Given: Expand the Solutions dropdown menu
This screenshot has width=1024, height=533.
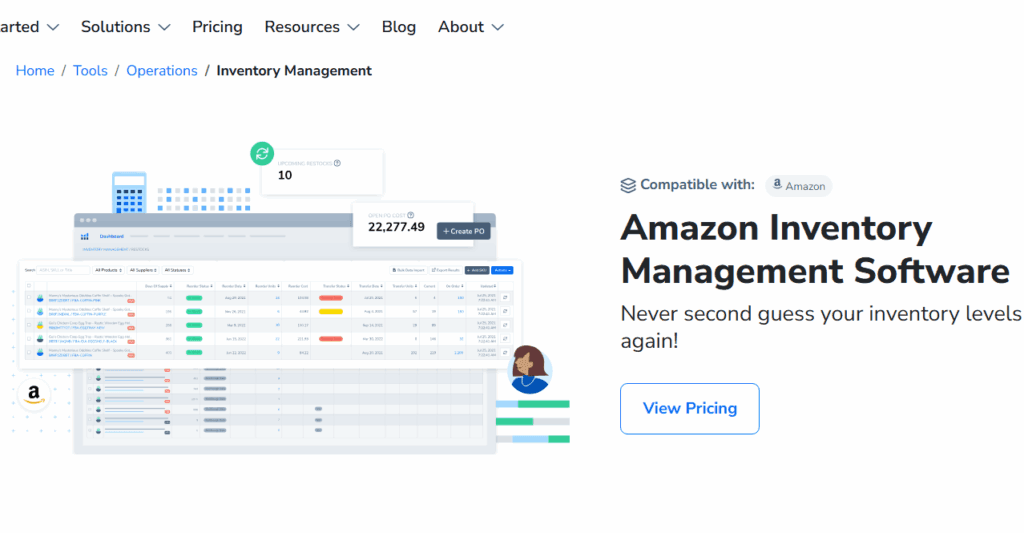Looking at the screenshot, I should 125,27.
